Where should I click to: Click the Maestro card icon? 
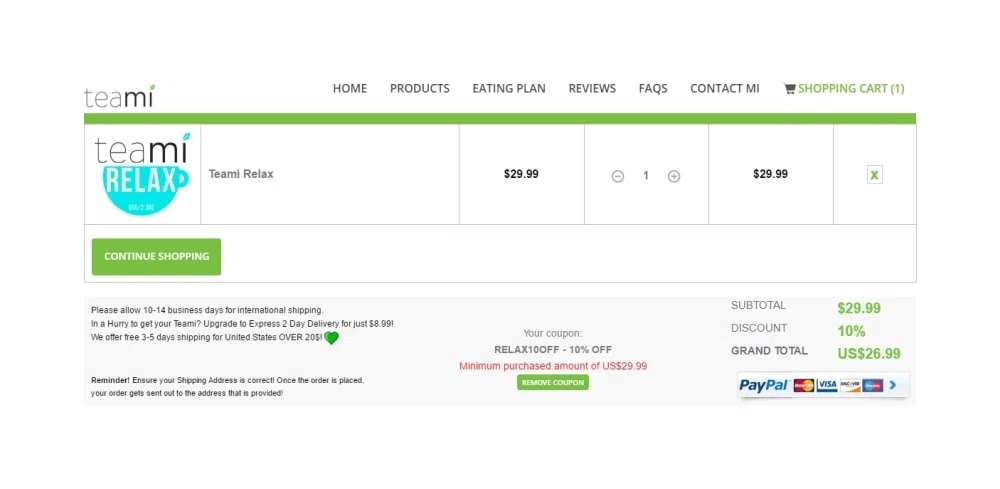pos(872,385)
